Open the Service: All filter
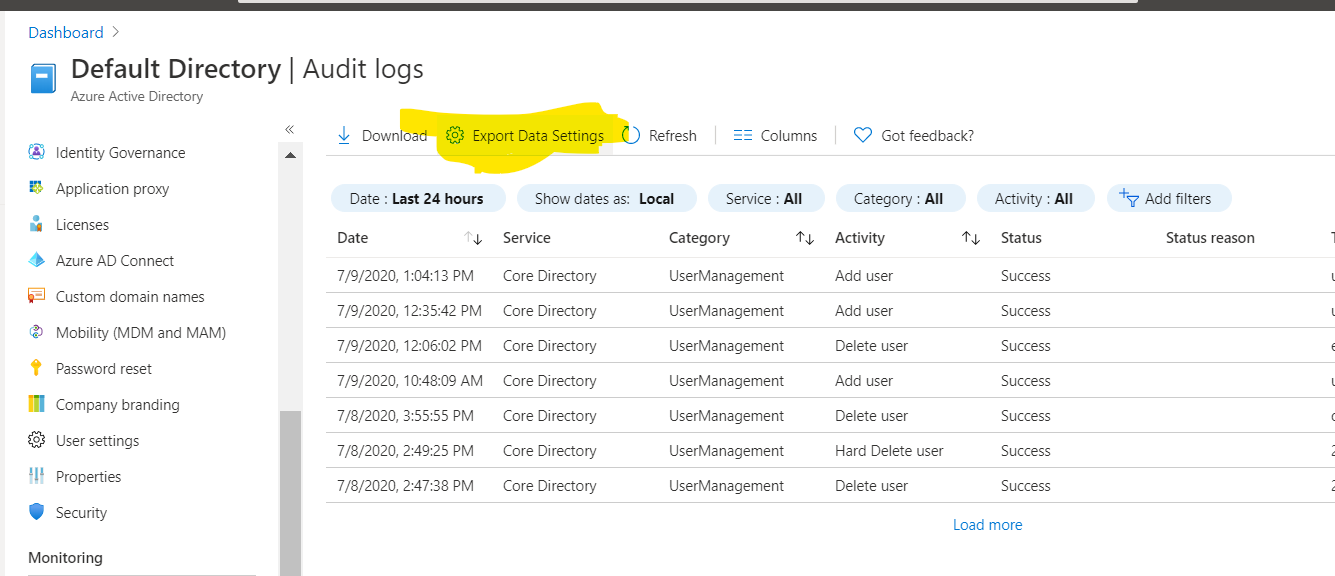Screen dimensions: 1335x576 click(x=766, y=198)
